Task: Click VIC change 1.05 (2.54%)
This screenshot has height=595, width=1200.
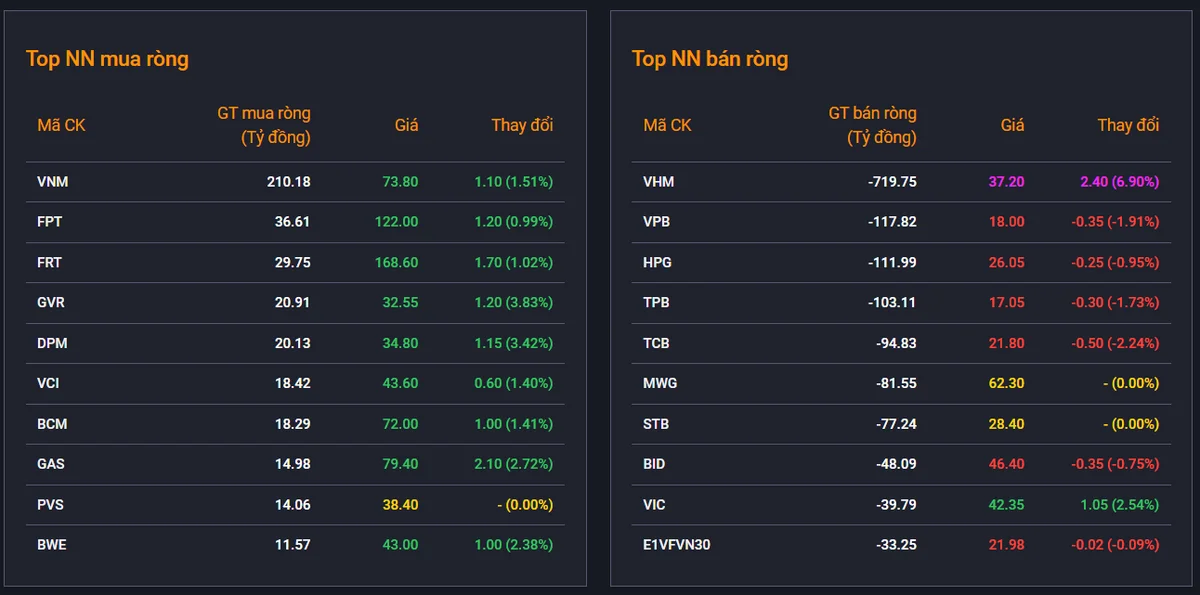Action: coord(1119,505)
